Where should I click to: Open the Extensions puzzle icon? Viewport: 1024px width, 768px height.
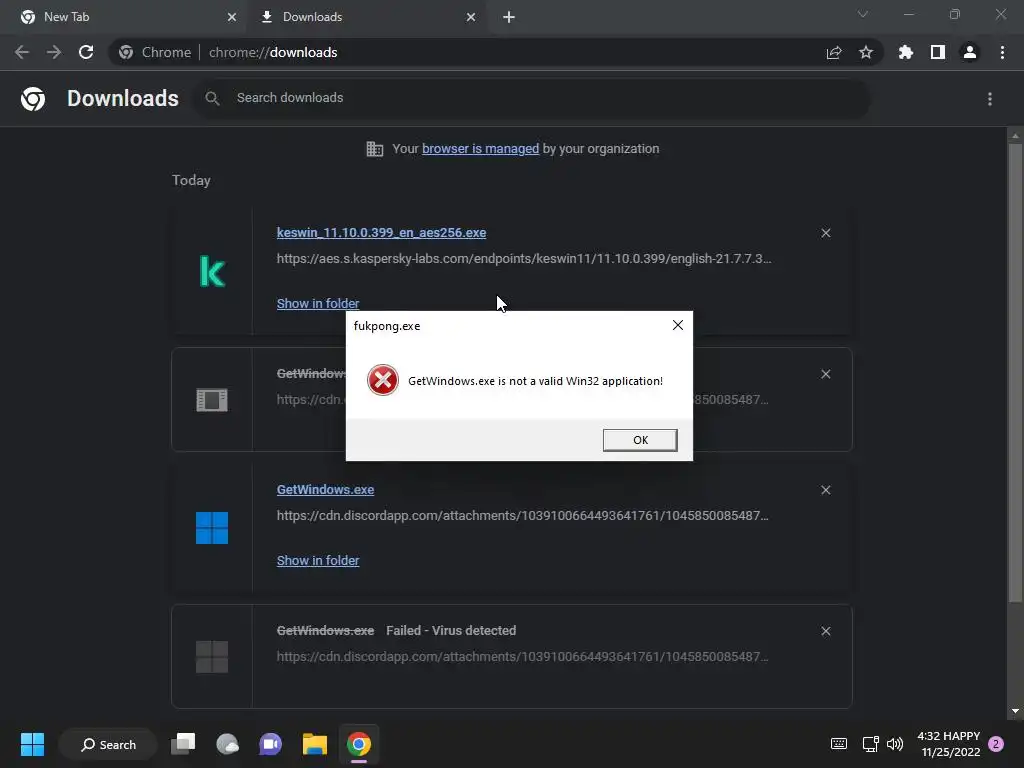(x=906, y=52)
